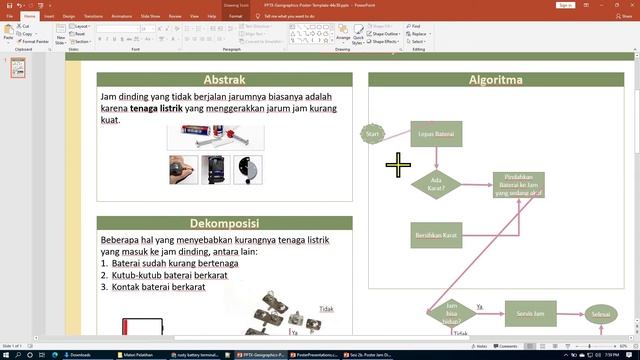The height and width of the screenshot is (360, 640).
Task: Open the Shape Effects dropdown
Action: [x=383, y=42]
